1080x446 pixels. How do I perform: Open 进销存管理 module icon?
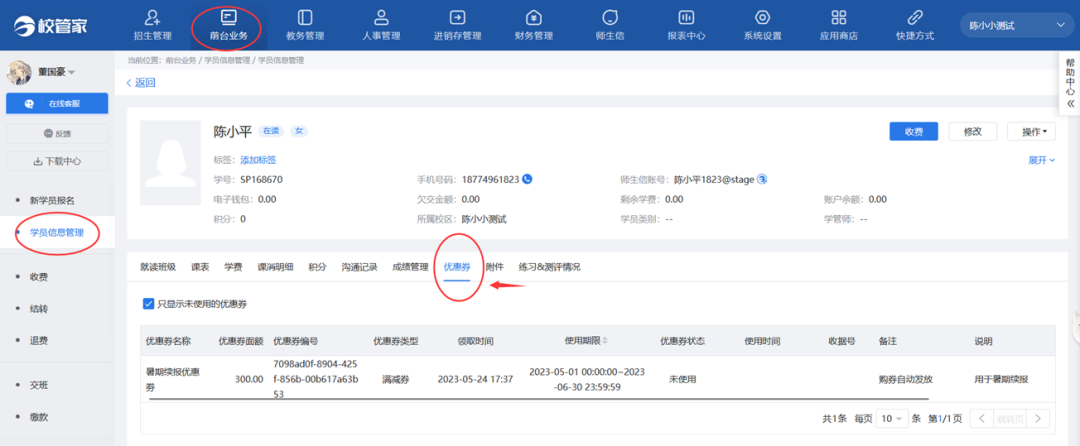(x=457, y=18)
